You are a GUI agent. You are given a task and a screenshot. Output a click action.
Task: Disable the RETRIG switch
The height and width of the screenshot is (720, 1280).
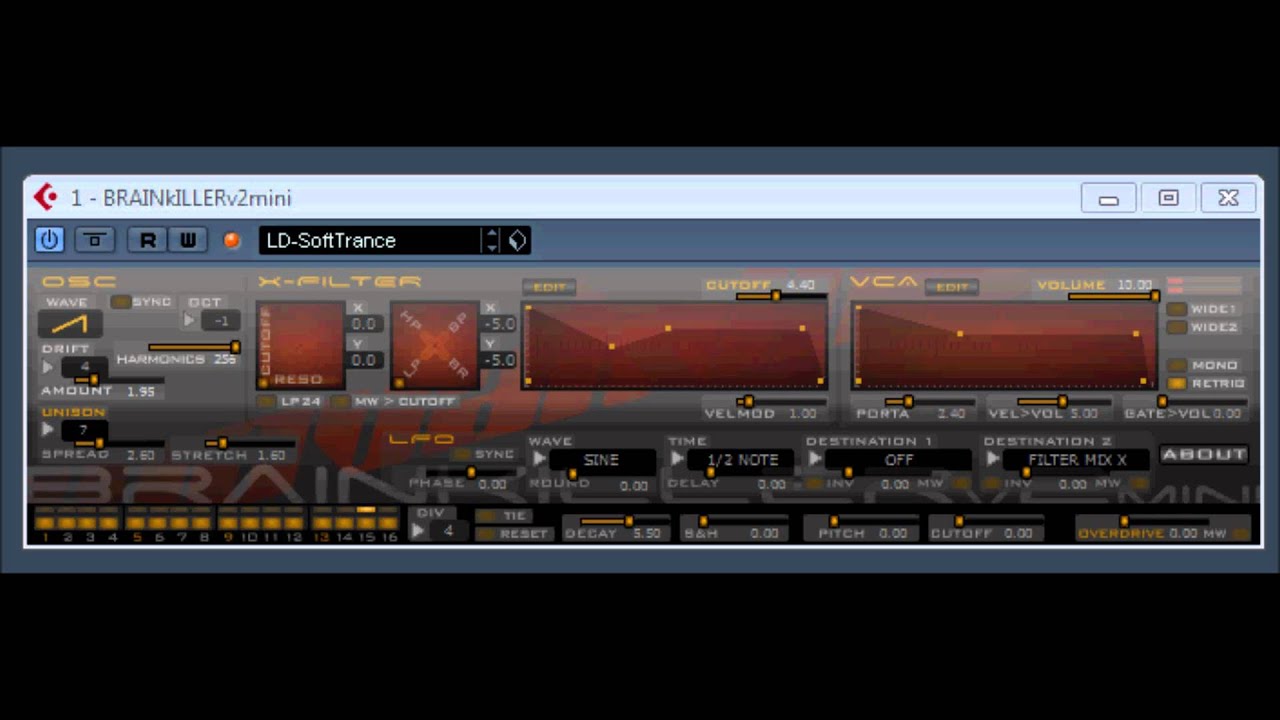click(1177, 383)
